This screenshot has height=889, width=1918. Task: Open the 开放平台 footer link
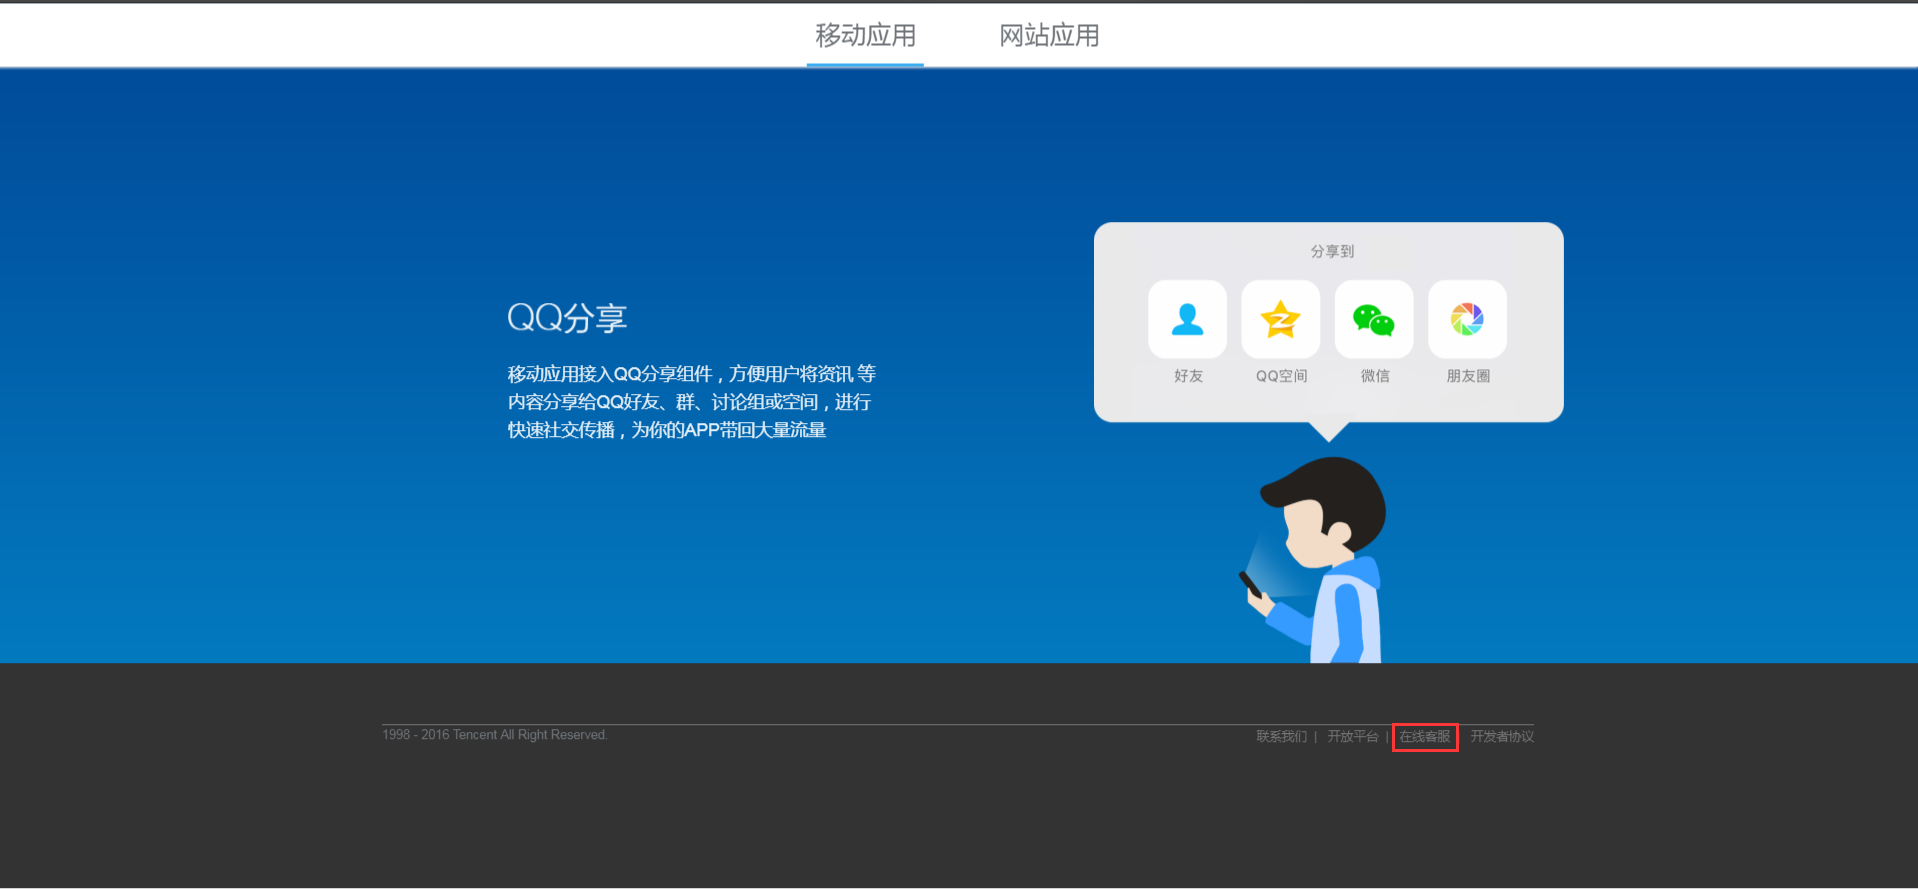click(x=1352, y=736)
